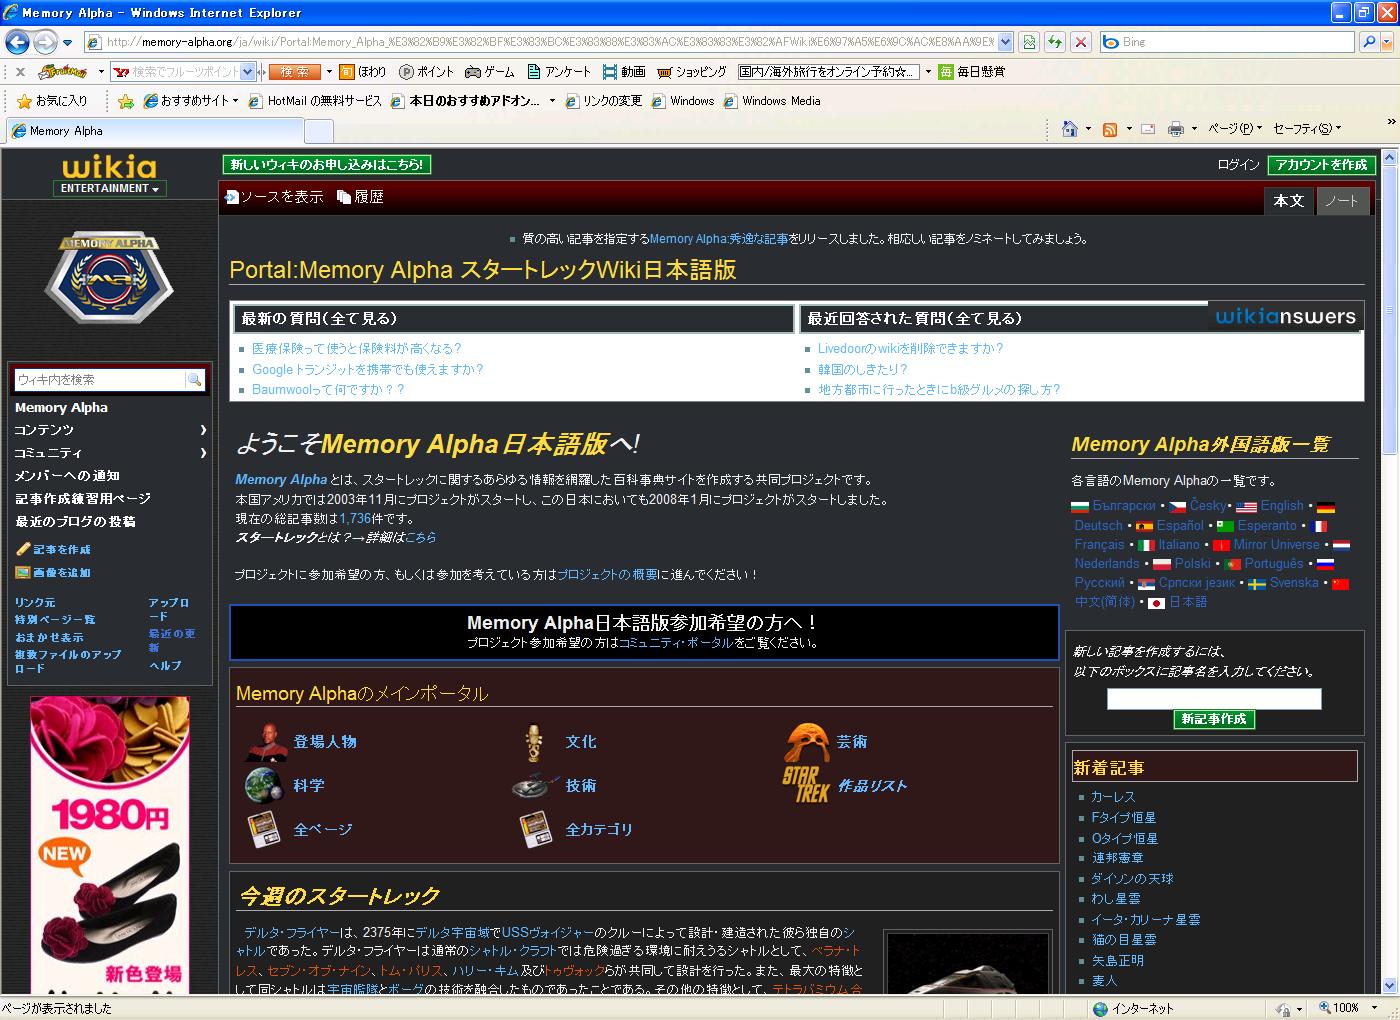Open おすすめサイト favorites link
The height and width of the screenshot is (1020, 1400).
191,101
